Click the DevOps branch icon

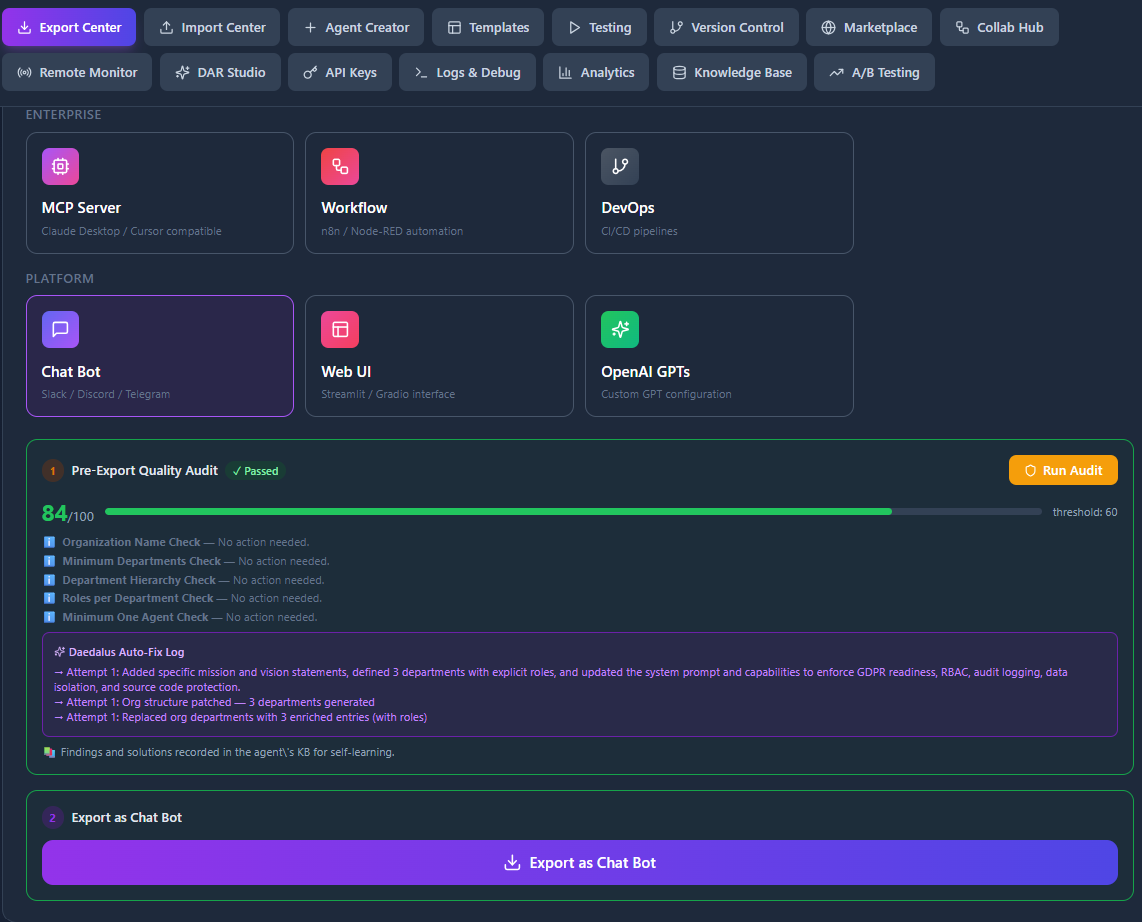coord(620,166)
